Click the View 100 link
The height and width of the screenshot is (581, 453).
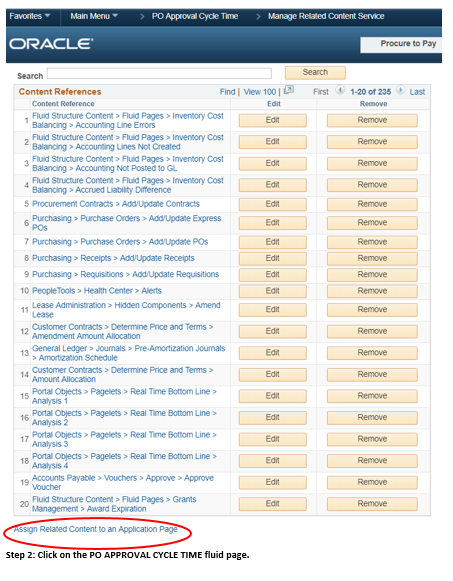coord(260,92)
